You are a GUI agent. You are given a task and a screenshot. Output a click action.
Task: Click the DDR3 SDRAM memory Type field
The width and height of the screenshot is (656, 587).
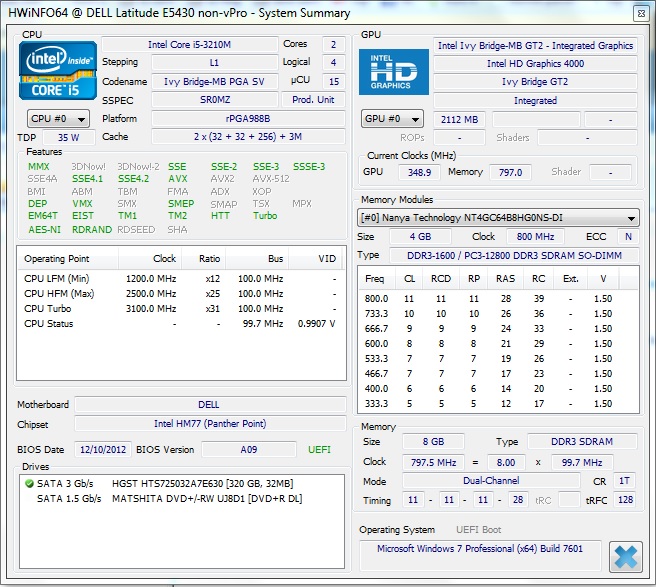(x=582, y=442)
